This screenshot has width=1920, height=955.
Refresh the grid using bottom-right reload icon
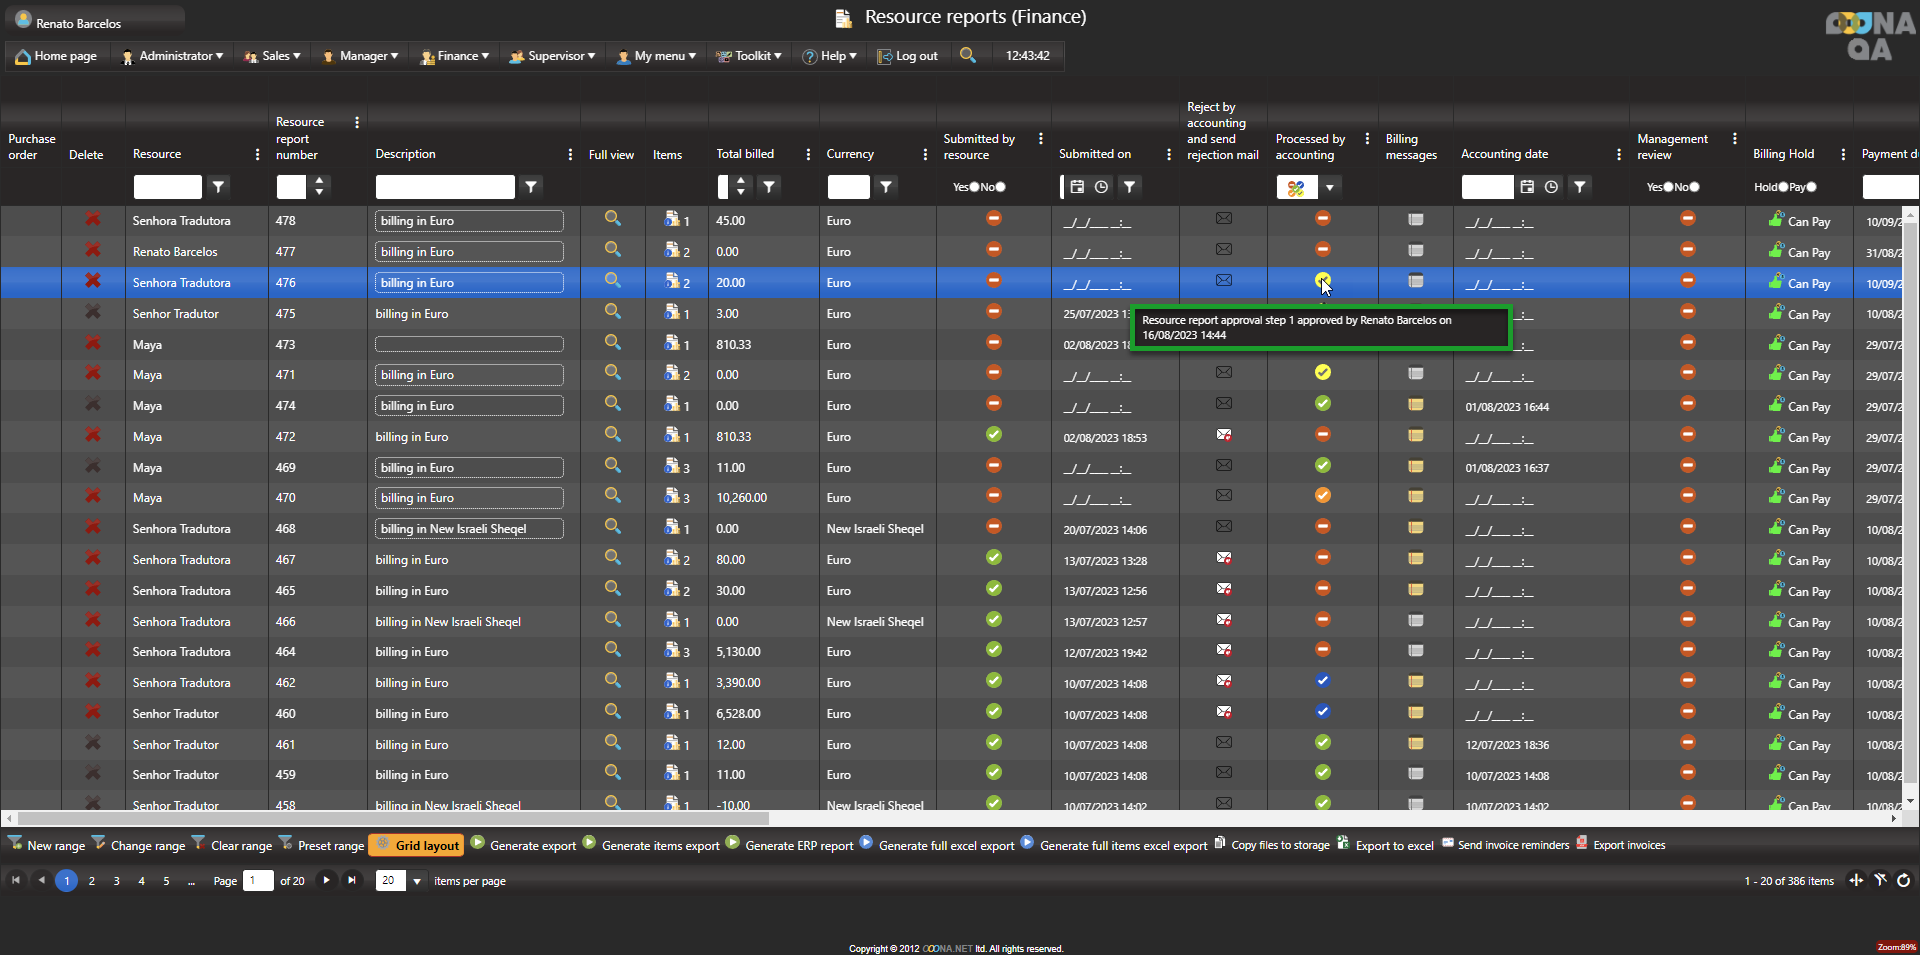click(1903, 880)
